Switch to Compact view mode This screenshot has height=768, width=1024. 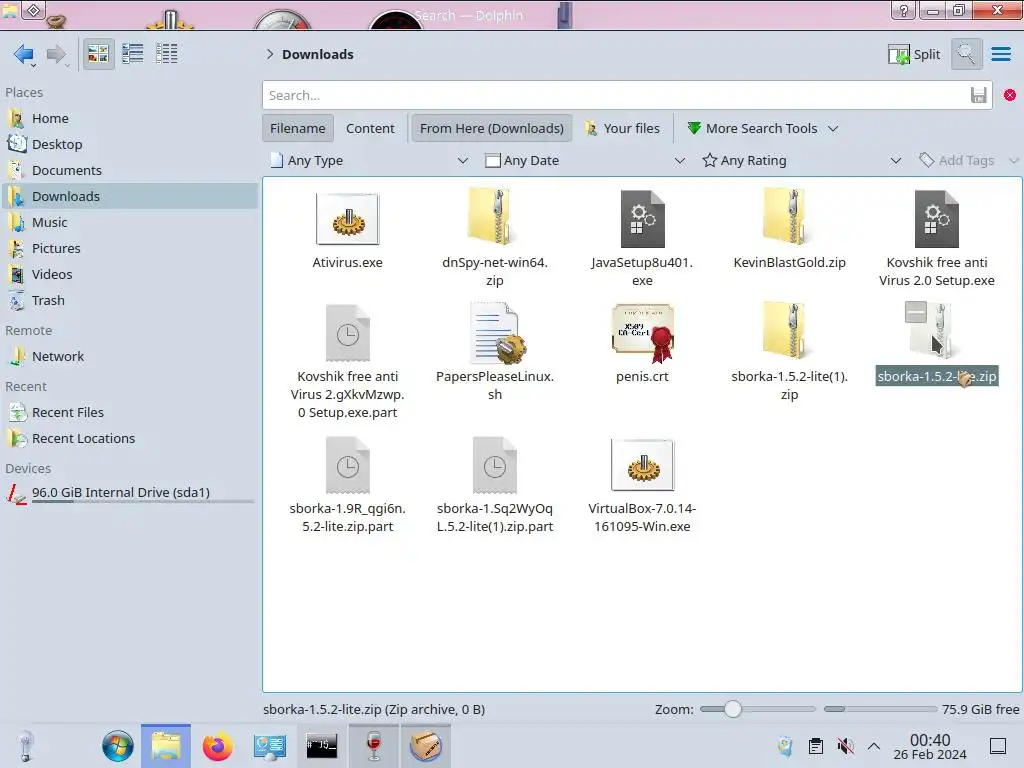click(133, 54)
